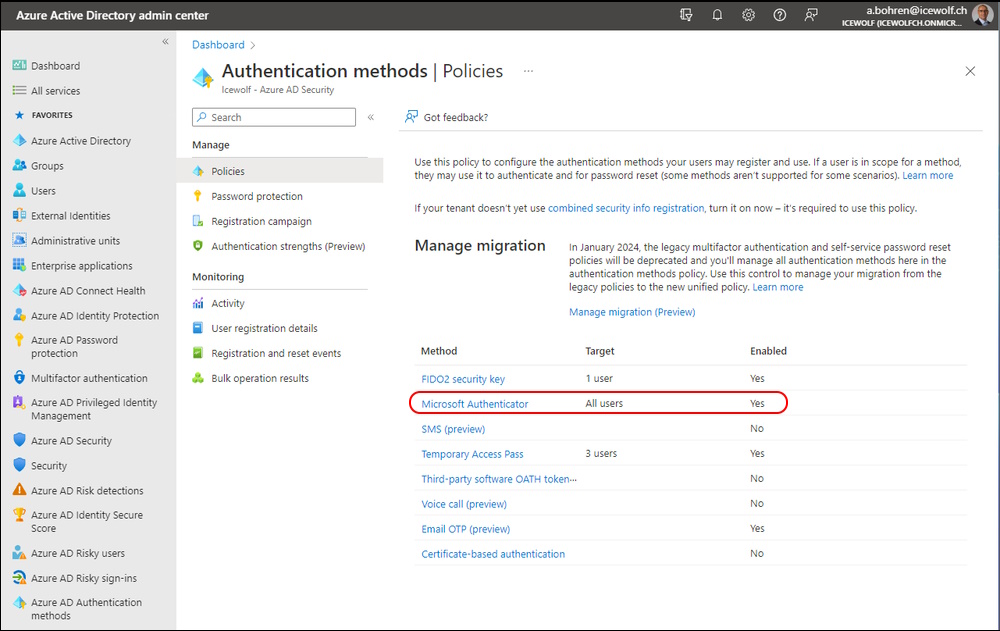
Task: Open the Microsoft Authenticator method
Action: 474,404
